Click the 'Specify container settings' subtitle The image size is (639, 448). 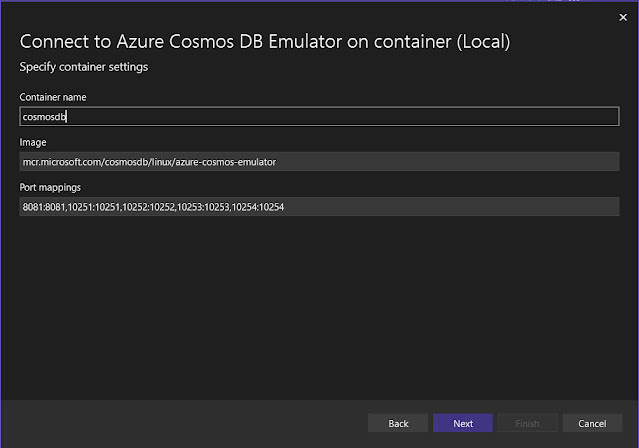pos(83,67)
